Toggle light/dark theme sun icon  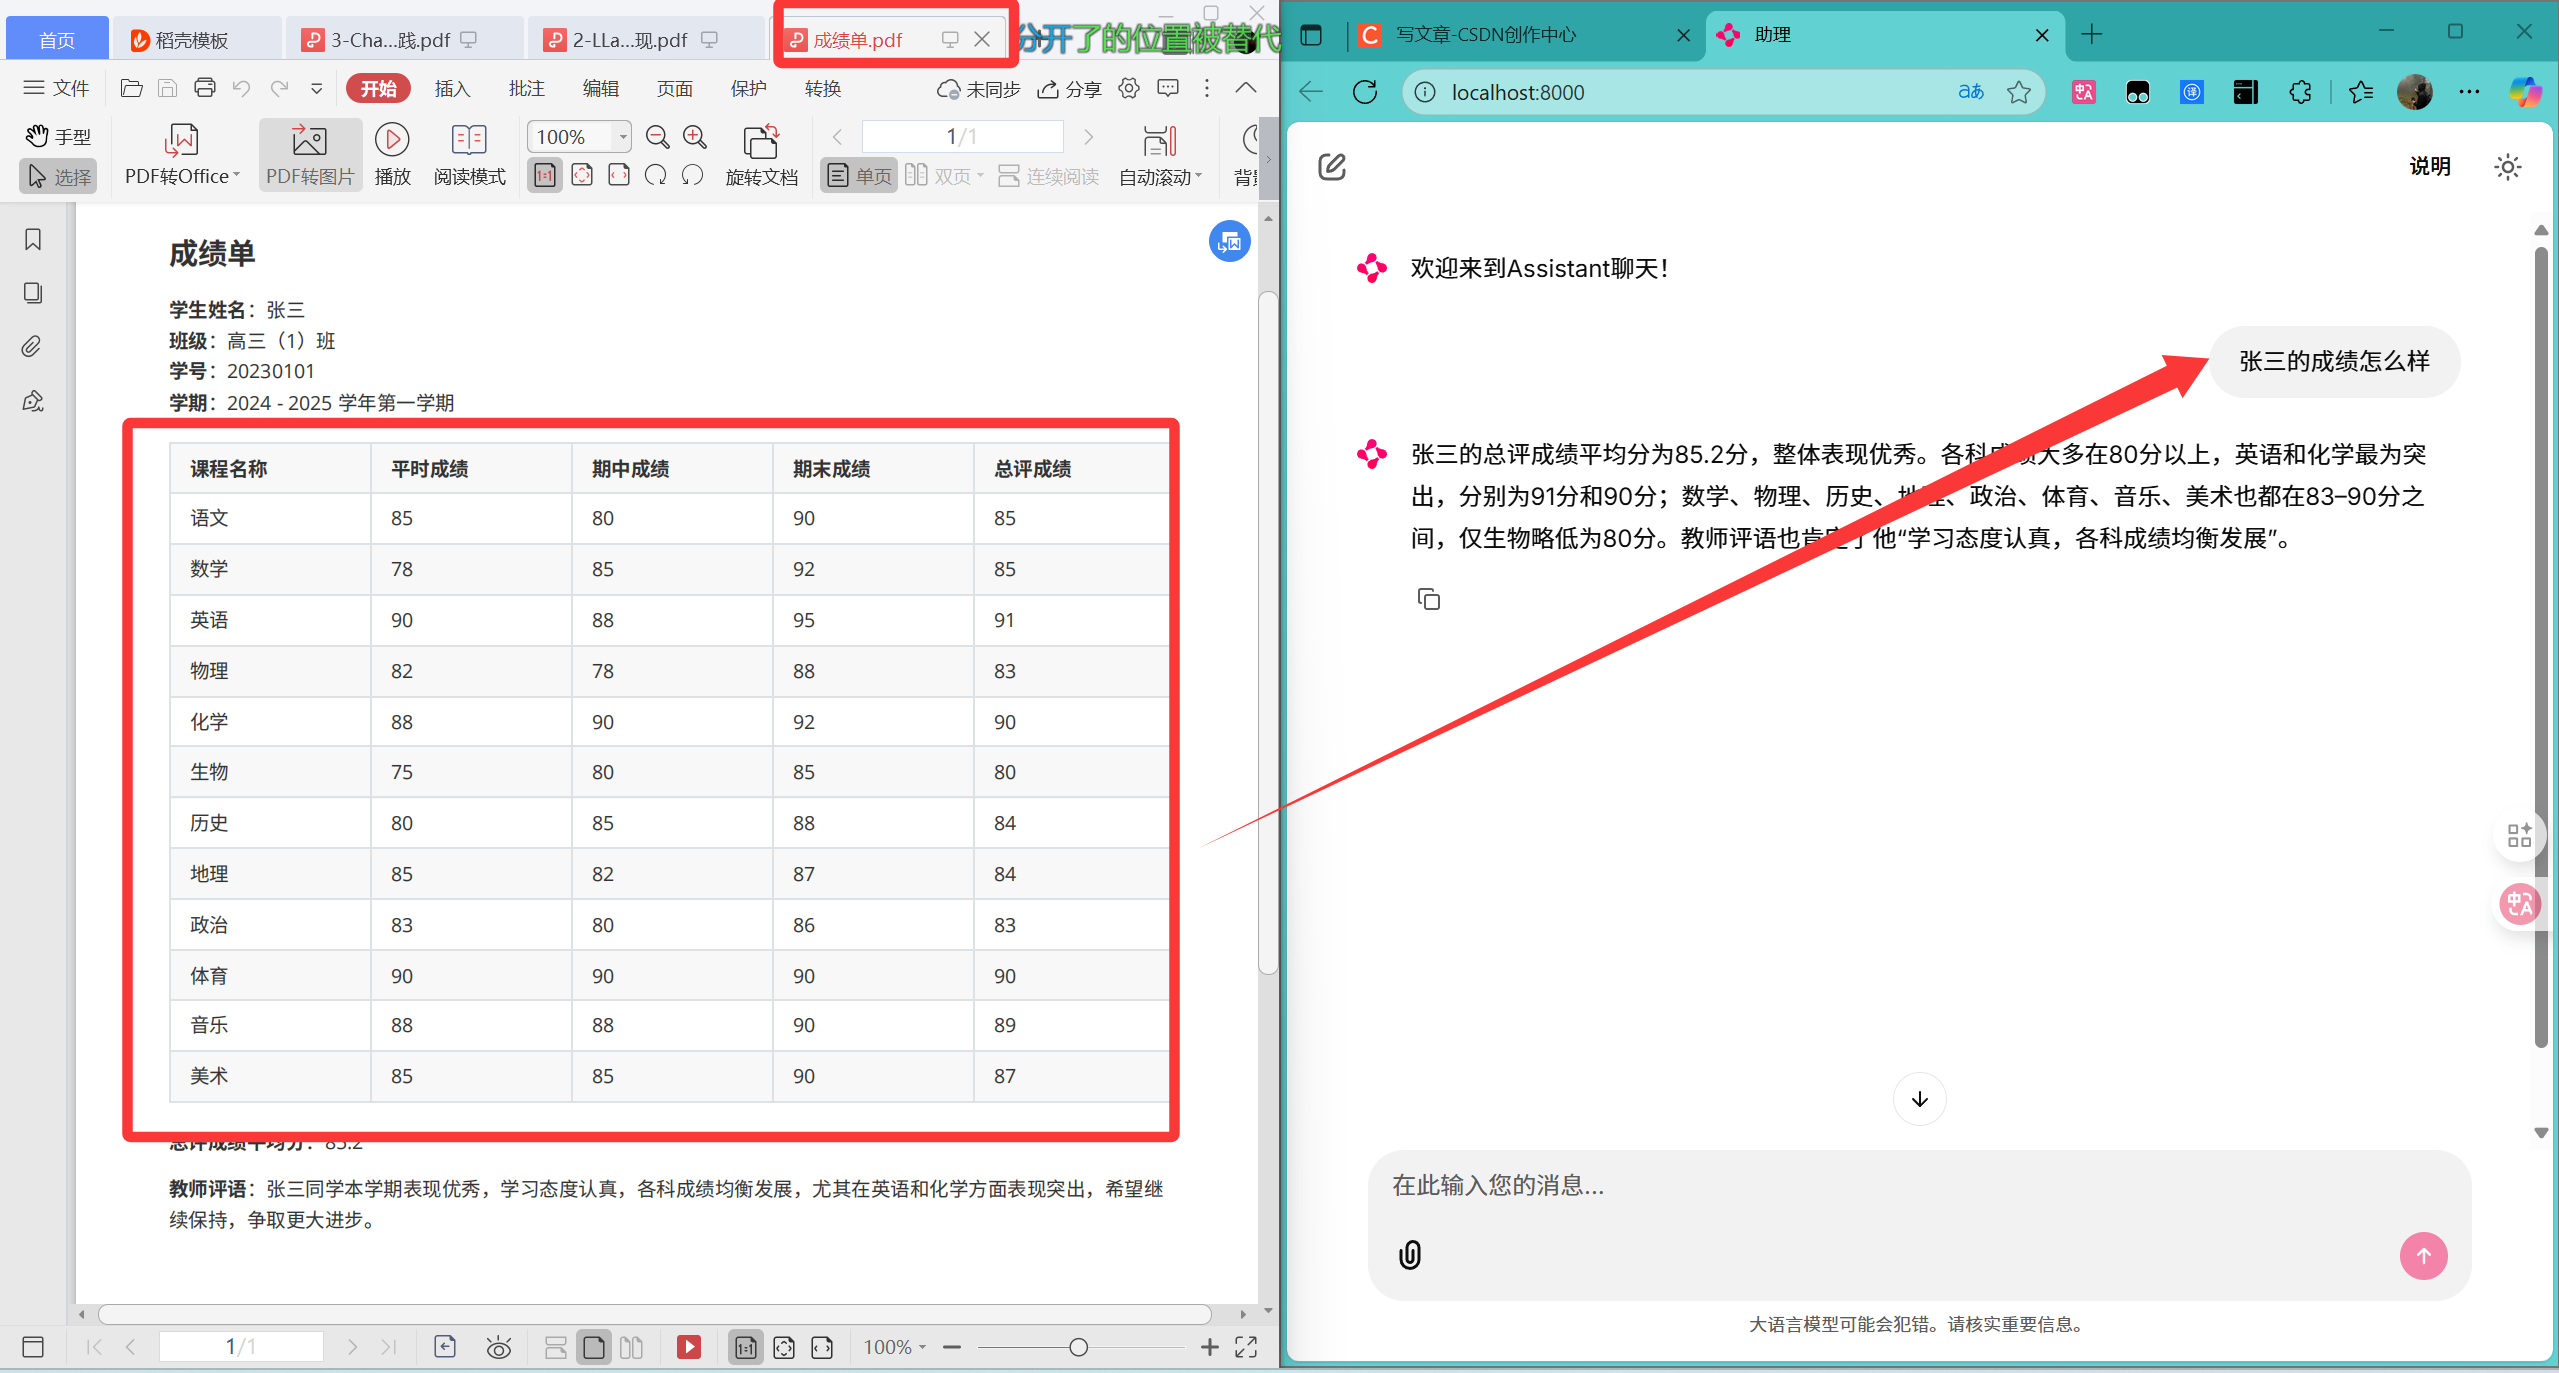[2507, 167]
